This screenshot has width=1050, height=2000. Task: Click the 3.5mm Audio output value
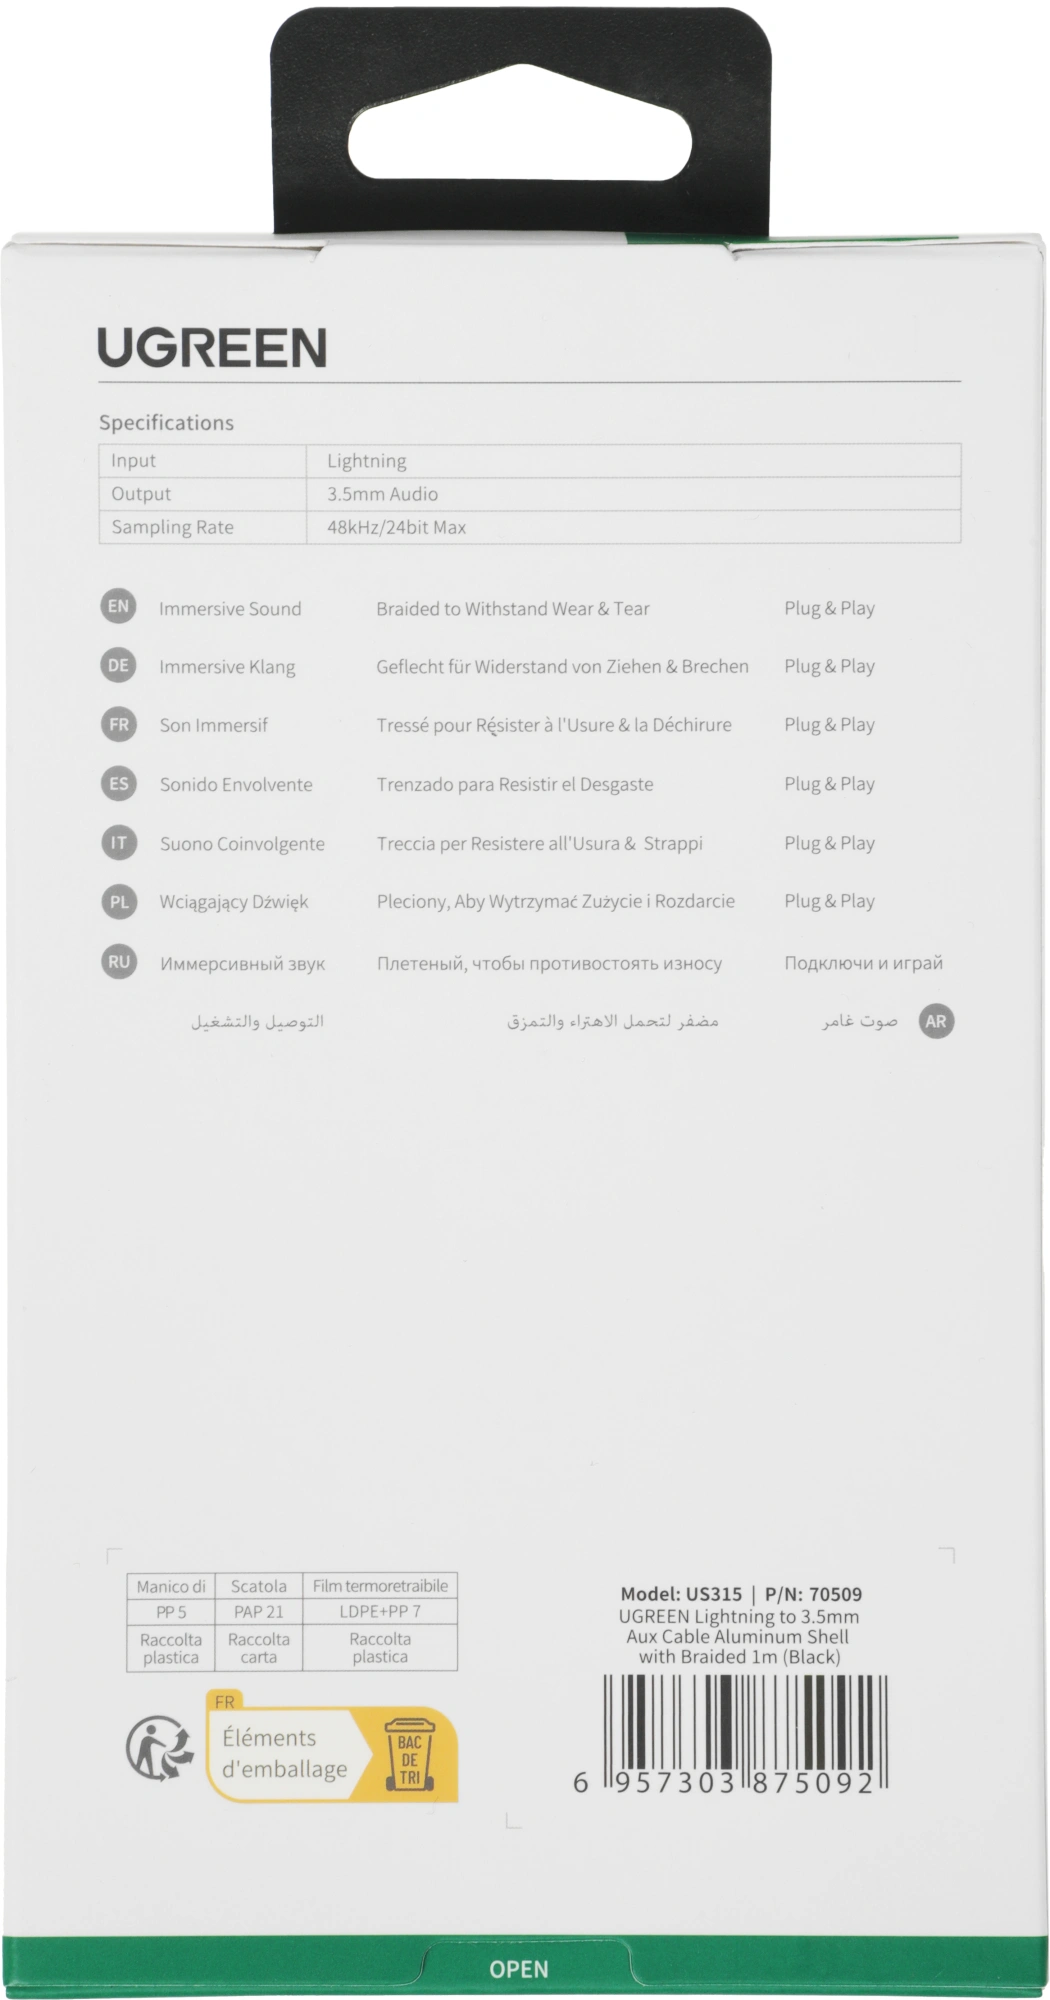click(382, 494)
